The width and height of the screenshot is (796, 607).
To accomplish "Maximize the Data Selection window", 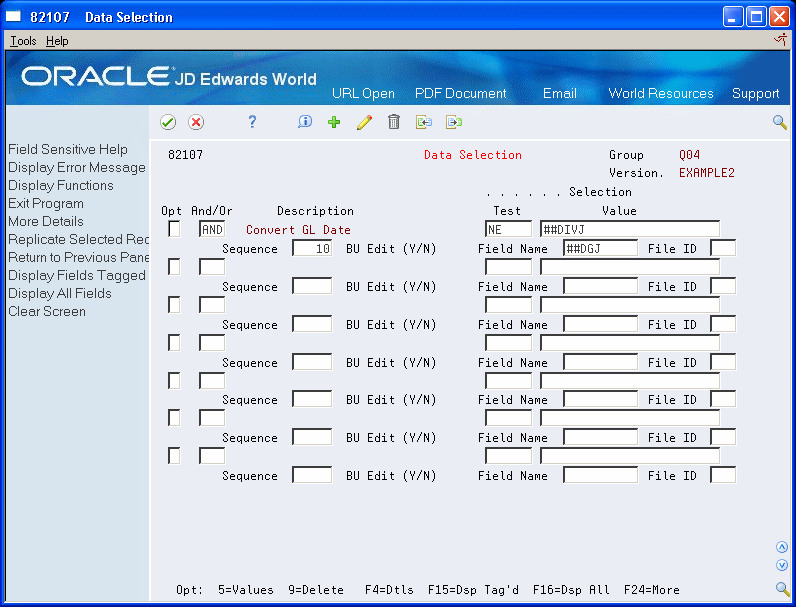I will 756,17.
